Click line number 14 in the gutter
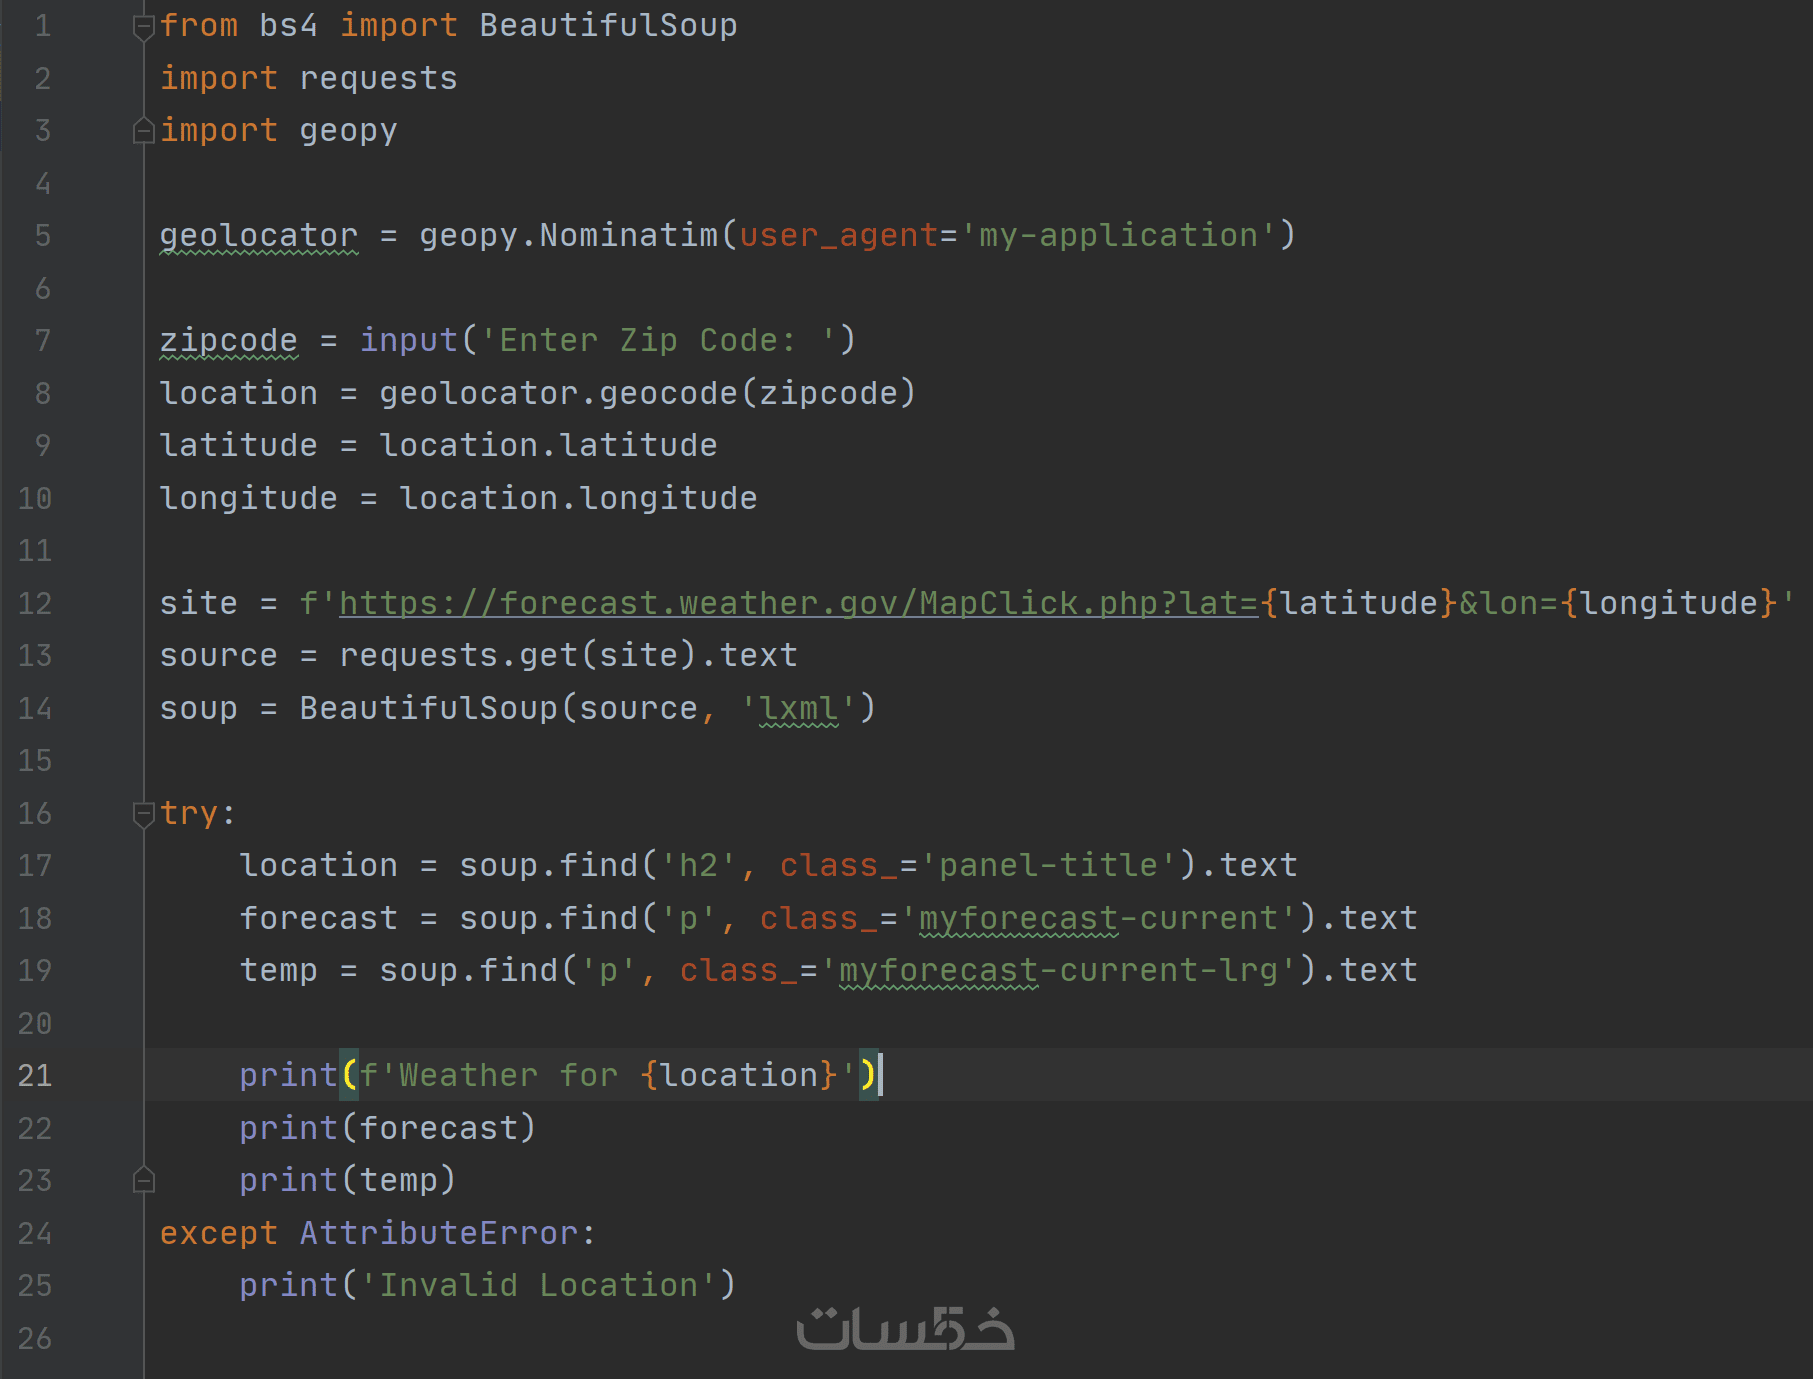 click(35, 708)
